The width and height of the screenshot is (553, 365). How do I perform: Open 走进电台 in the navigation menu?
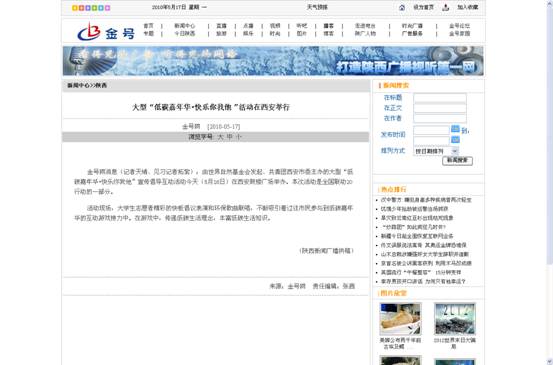(365, 26)
